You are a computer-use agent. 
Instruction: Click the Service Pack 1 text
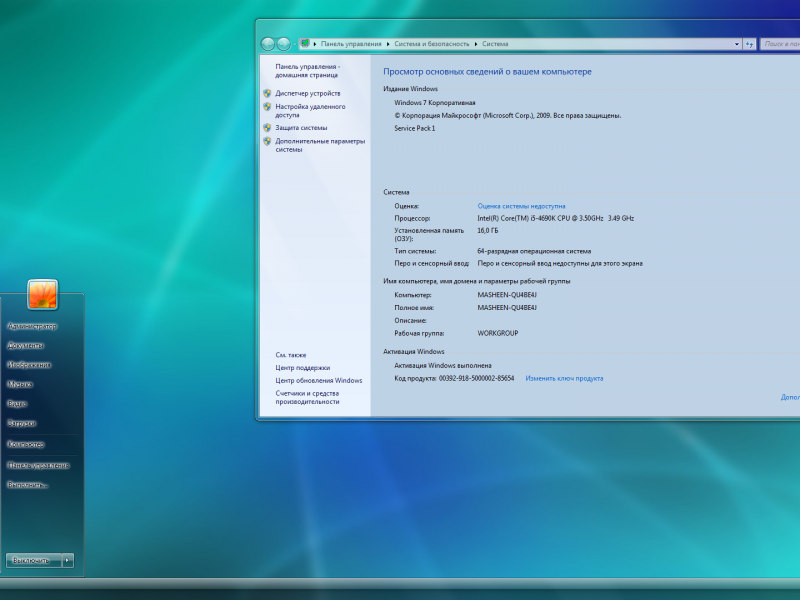[x=415, y=129]
